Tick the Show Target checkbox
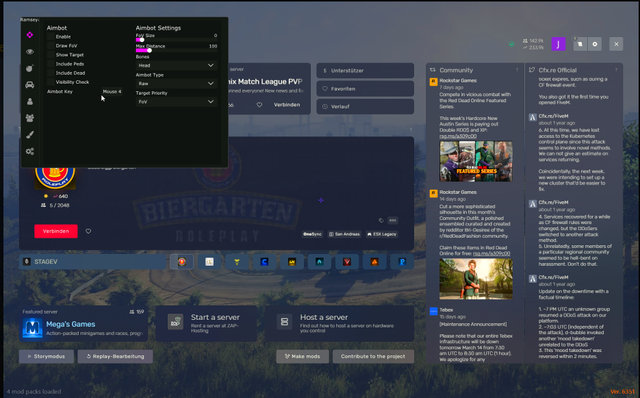The height and width of the screenshot is (398, 640). click(51, 55)
